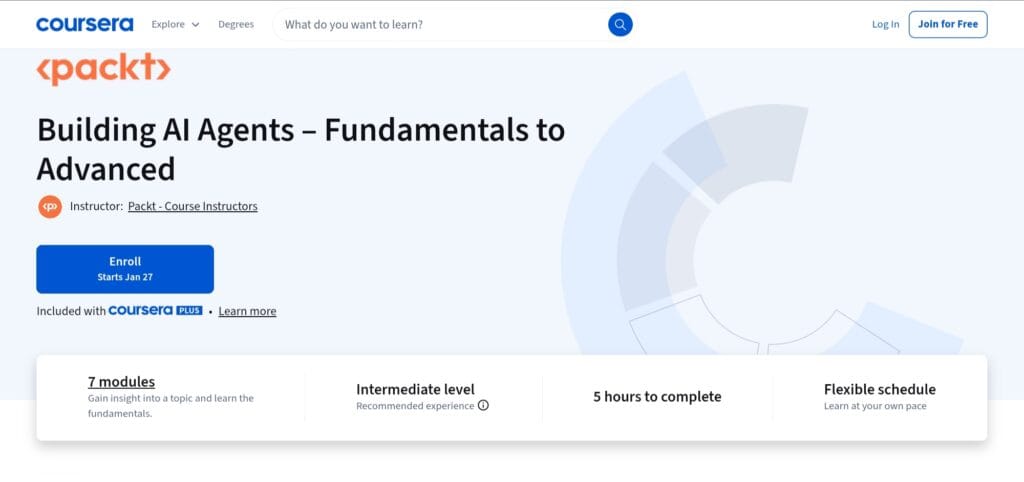1024x482 pixels.
Task: Click the '5 hours to complete' text
Action: click(x=657, y=397)
